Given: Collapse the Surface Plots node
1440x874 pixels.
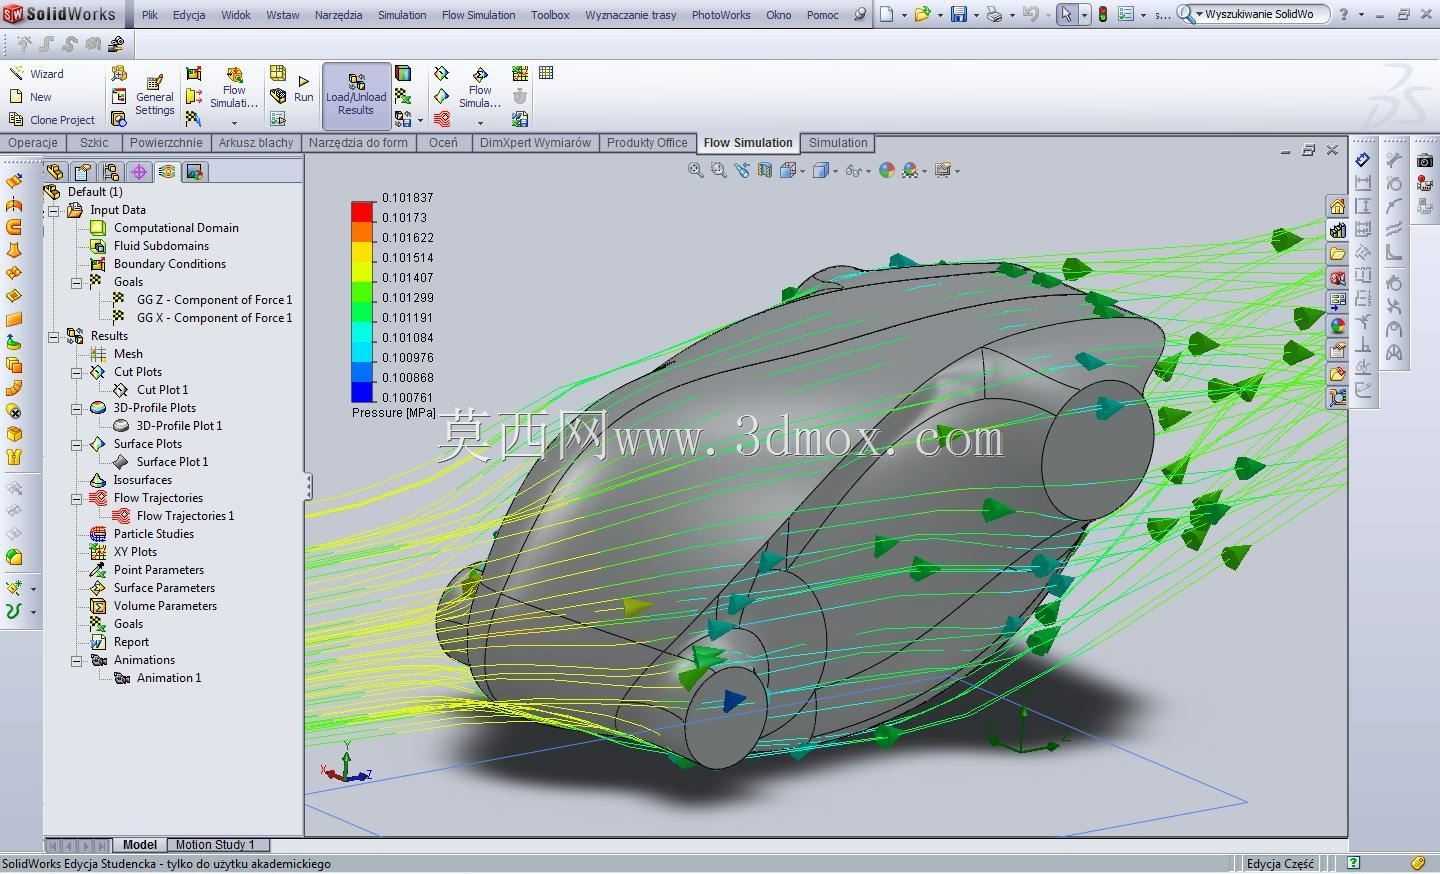Looking at the screenshot, I should pyautogui.click(x=76, y=444).
